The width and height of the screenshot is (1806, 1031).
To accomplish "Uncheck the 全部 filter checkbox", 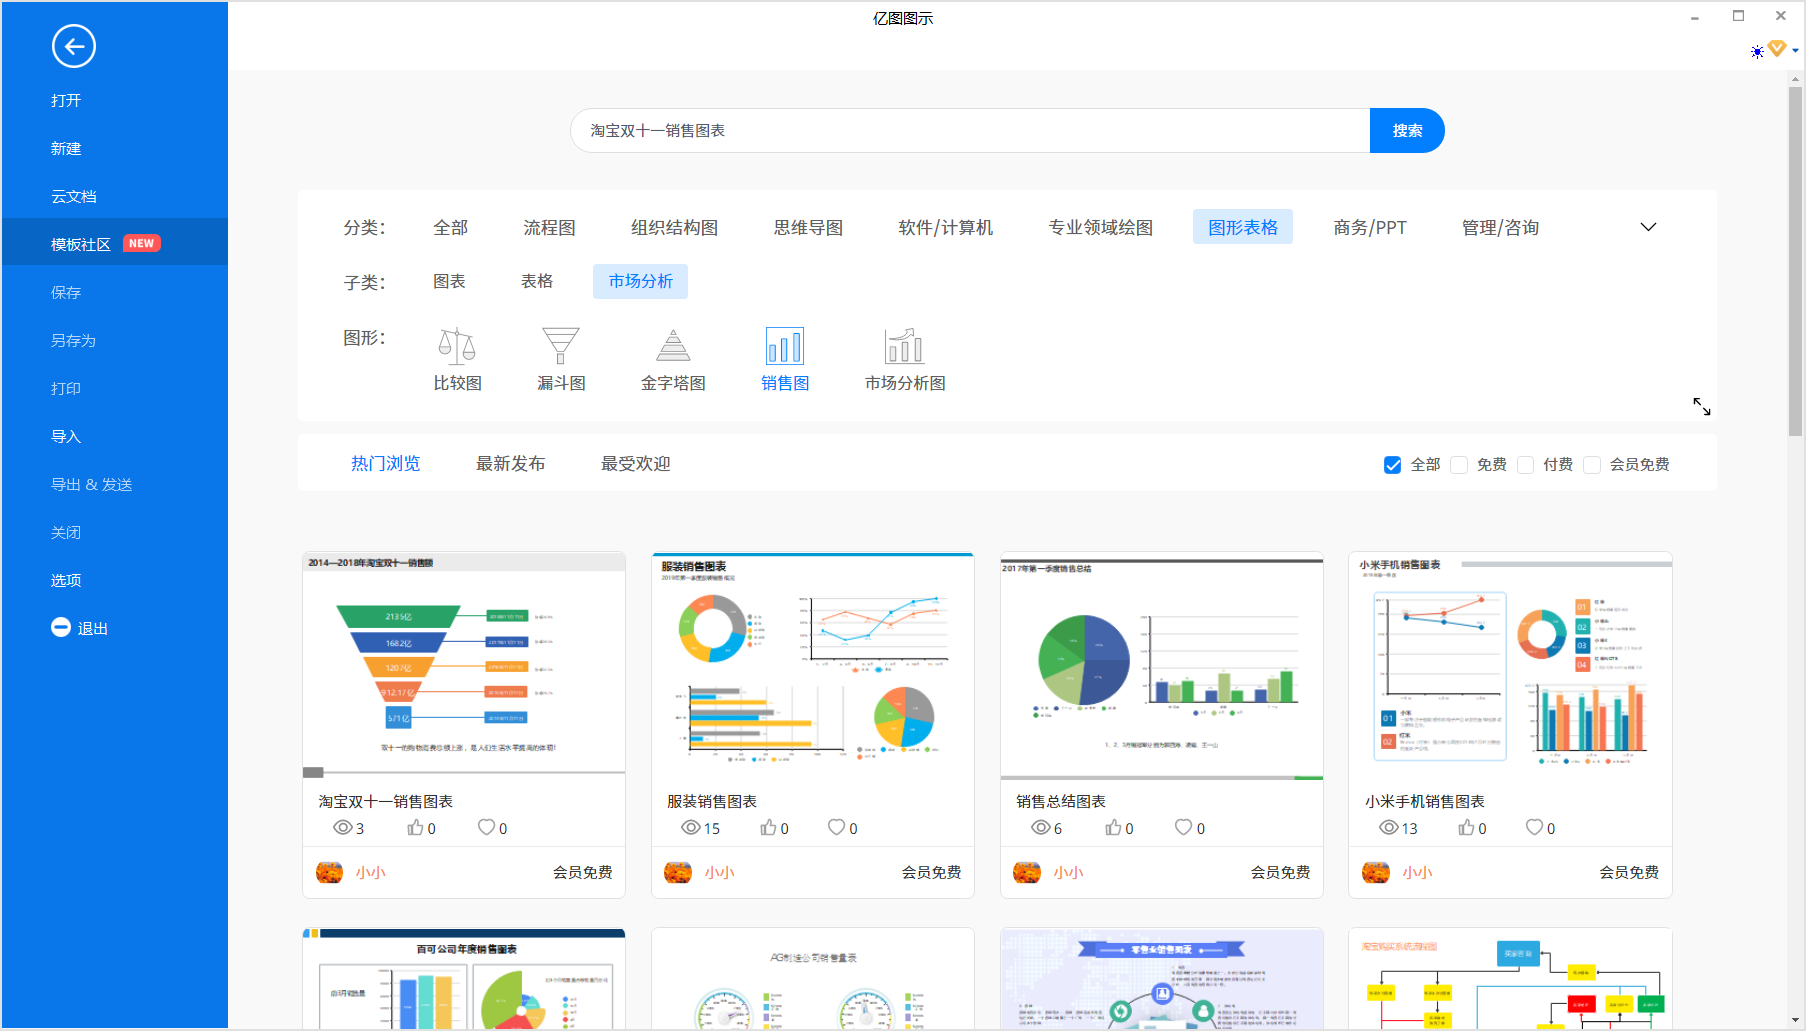I will pyautogui.click(x=1392, y=465).
